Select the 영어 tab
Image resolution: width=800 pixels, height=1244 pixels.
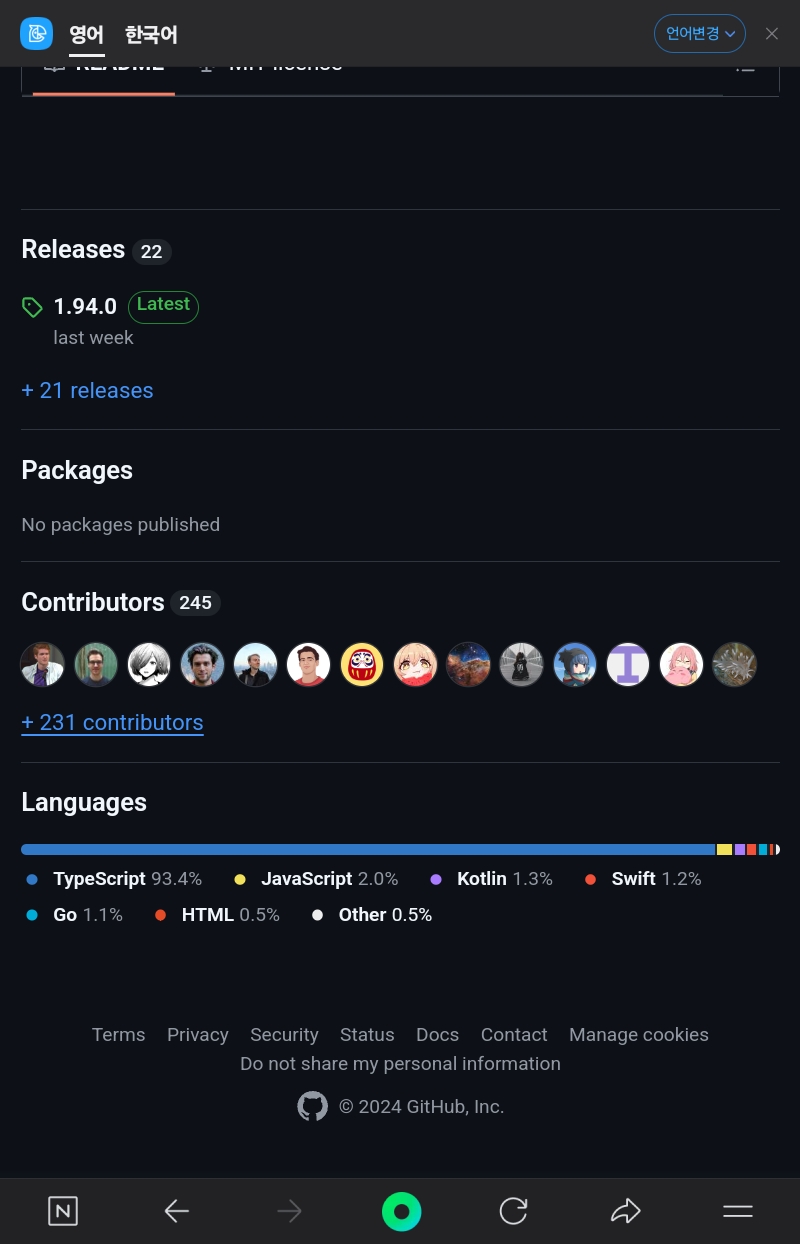(x=86, y=35)
